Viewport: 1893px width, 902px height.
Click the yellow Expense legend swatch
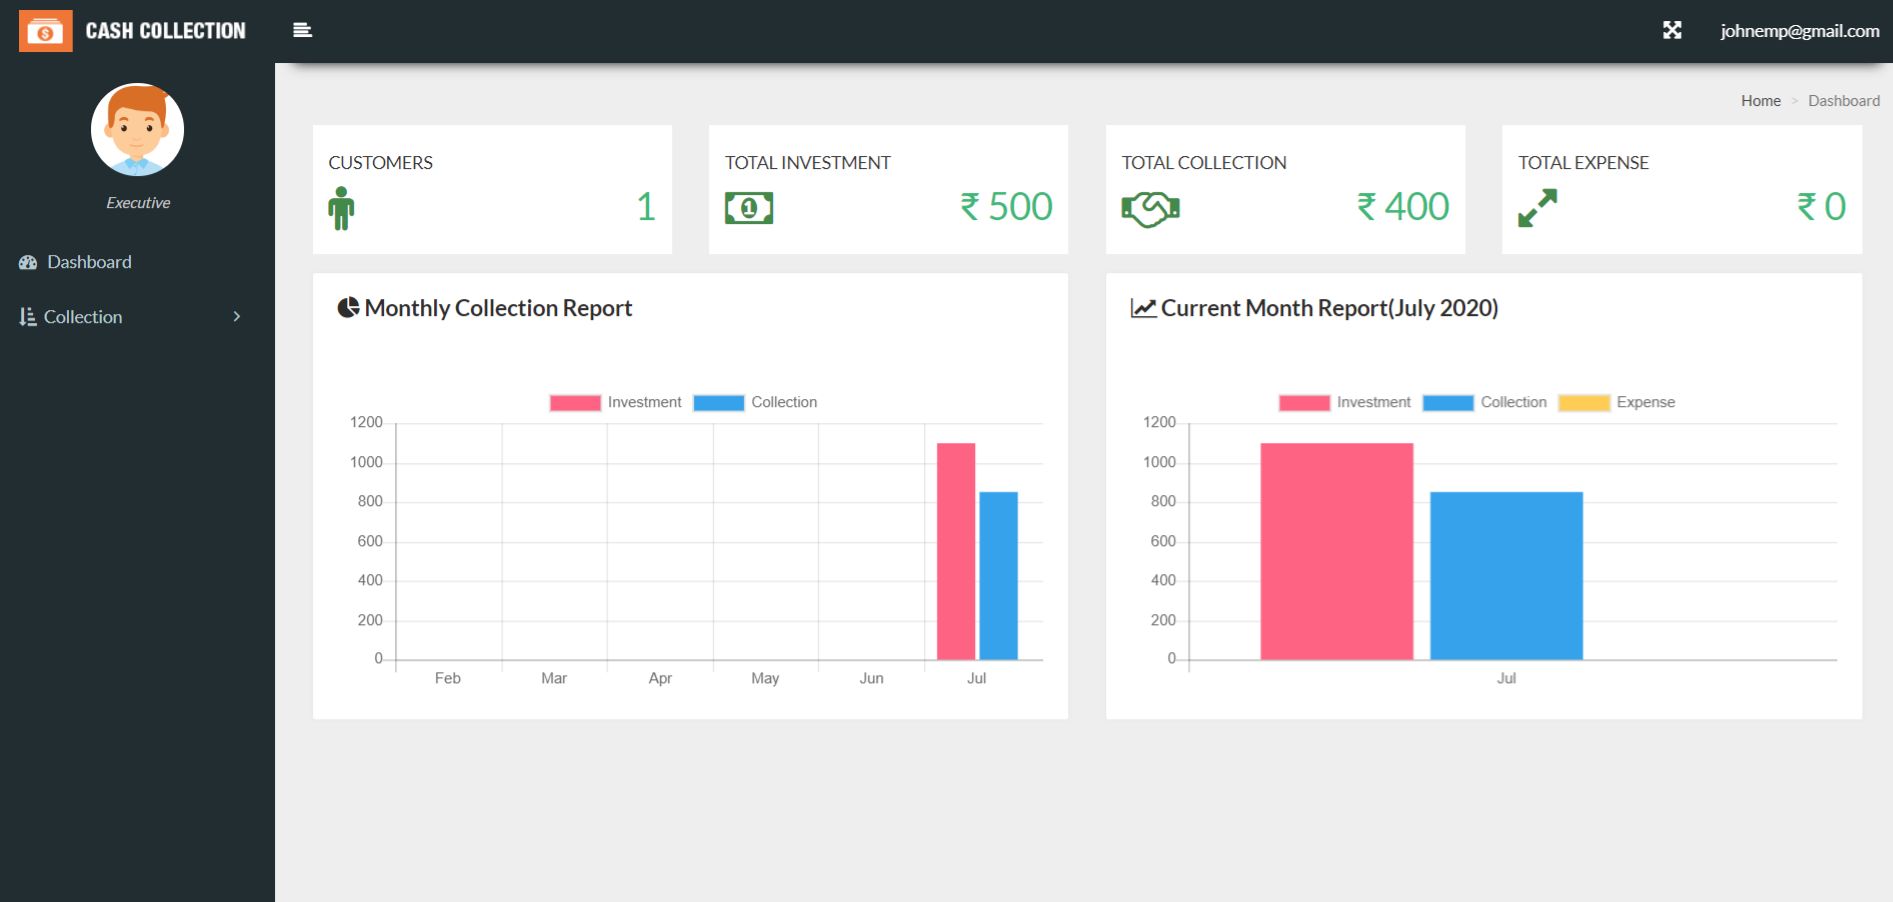click(x=1584, y=403)
